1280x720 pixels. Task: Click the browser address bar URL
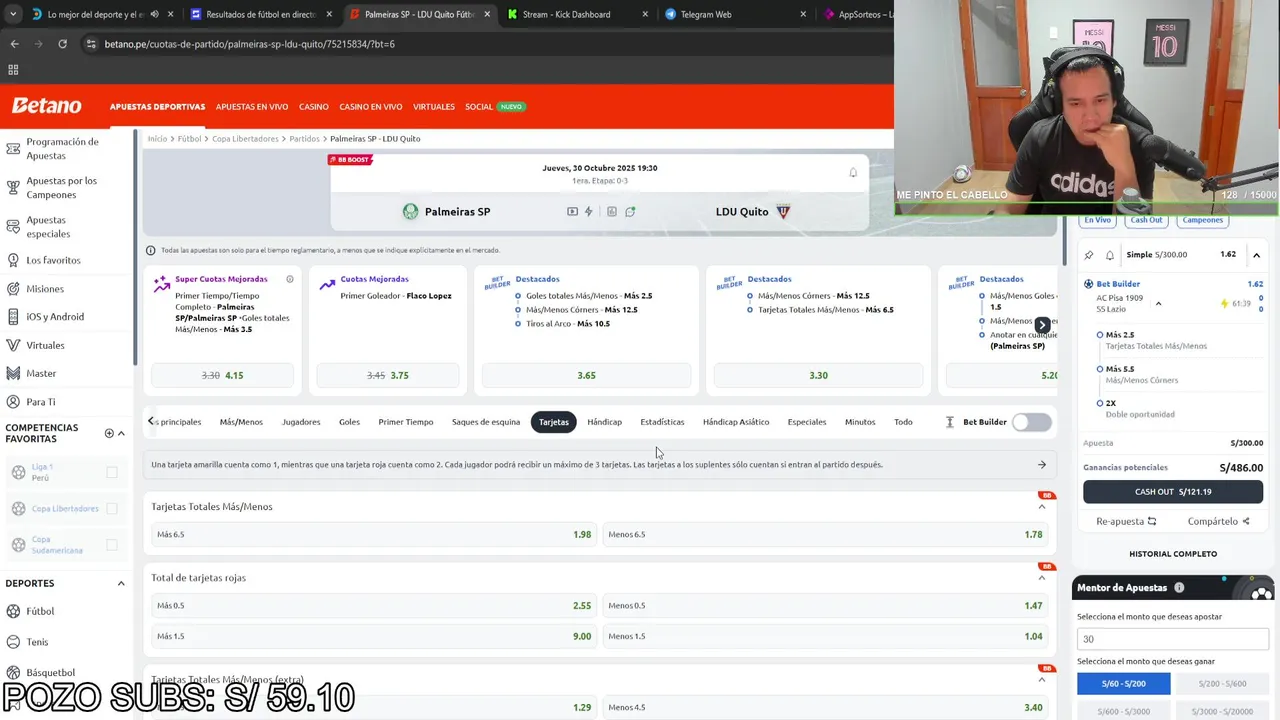250,44
